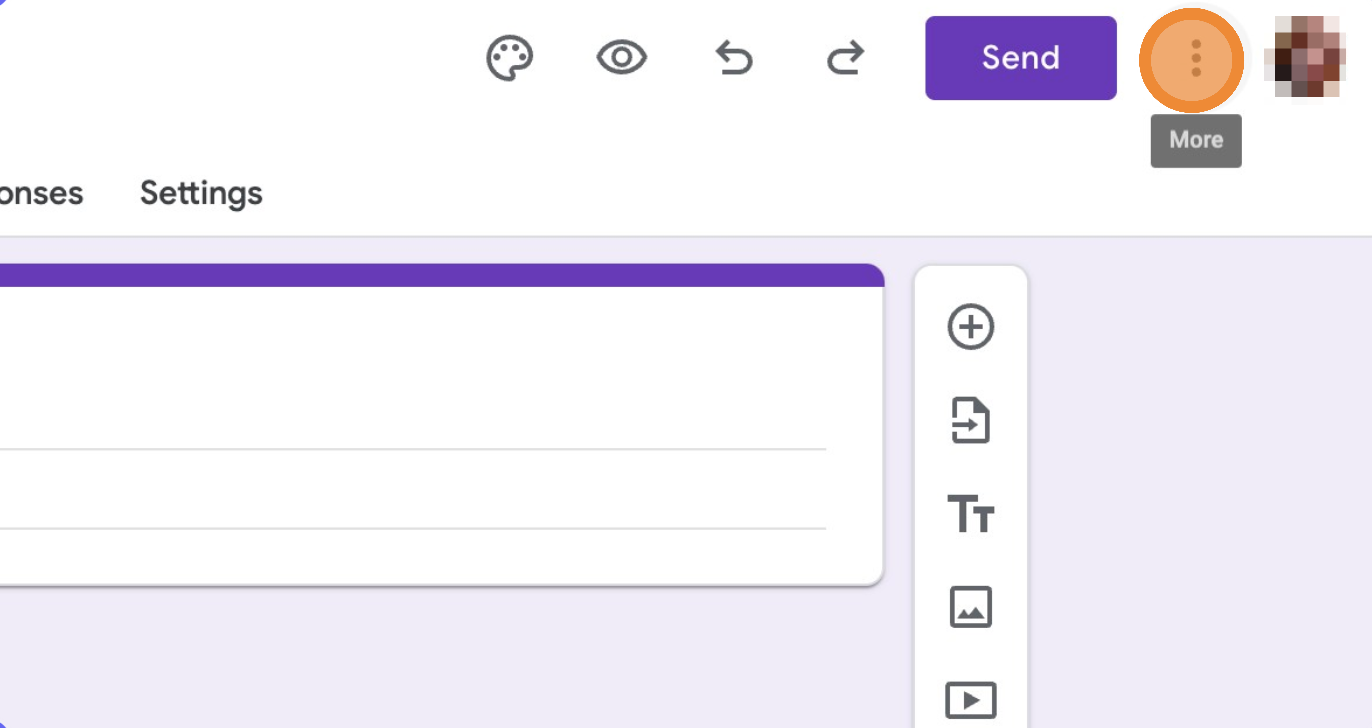The image size is (1372, 728).
Task: Redo the last undone change
Action: point(846,58)
